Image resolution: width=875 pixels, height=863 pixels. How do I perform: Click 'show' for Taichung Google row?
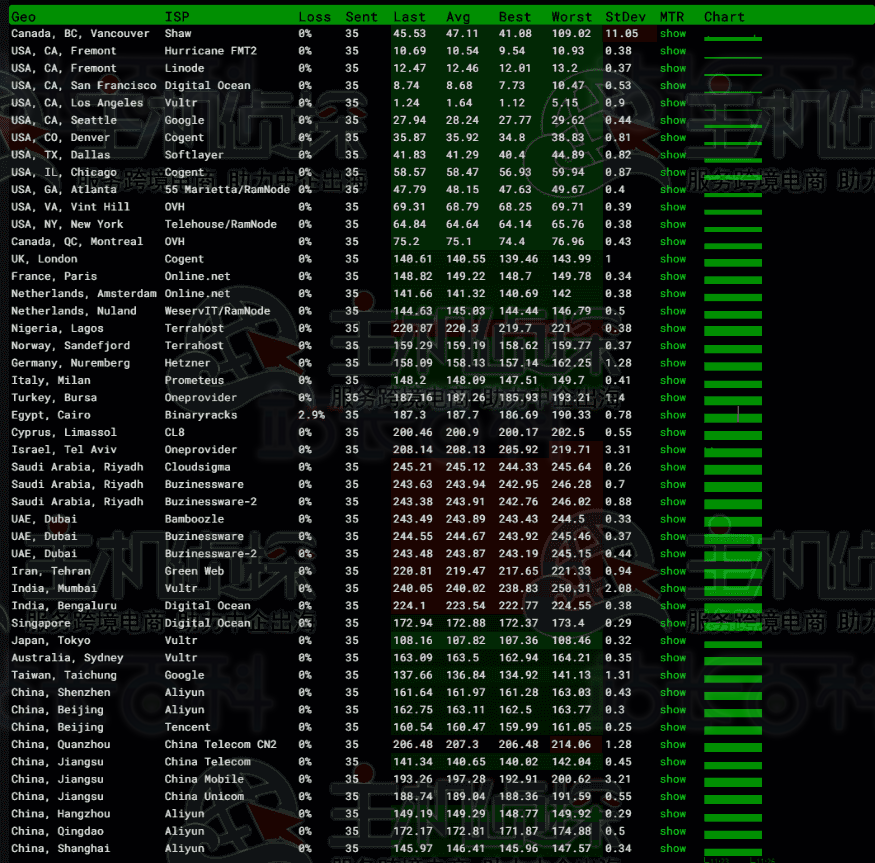(672, 675)
